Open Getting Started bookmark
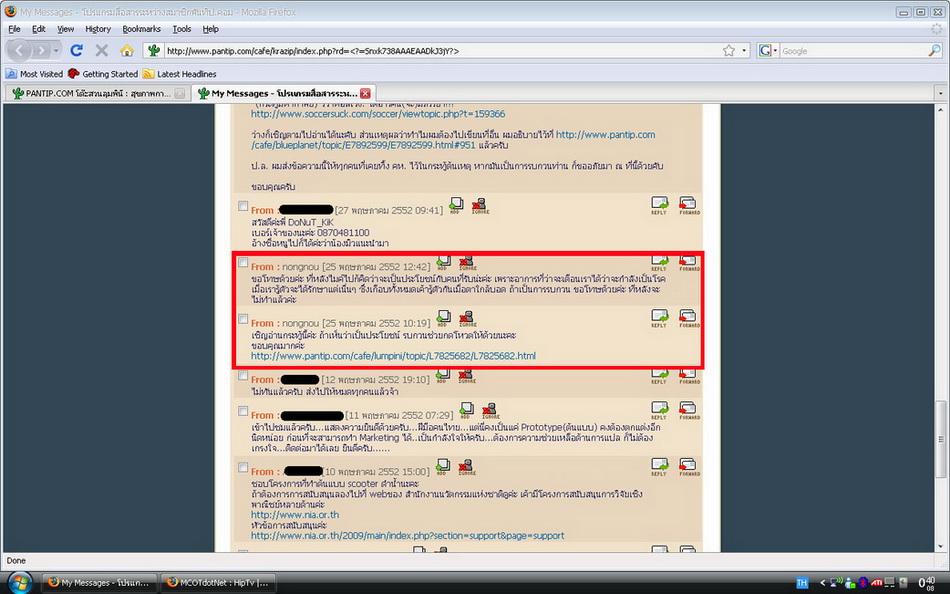 point(103,74)
